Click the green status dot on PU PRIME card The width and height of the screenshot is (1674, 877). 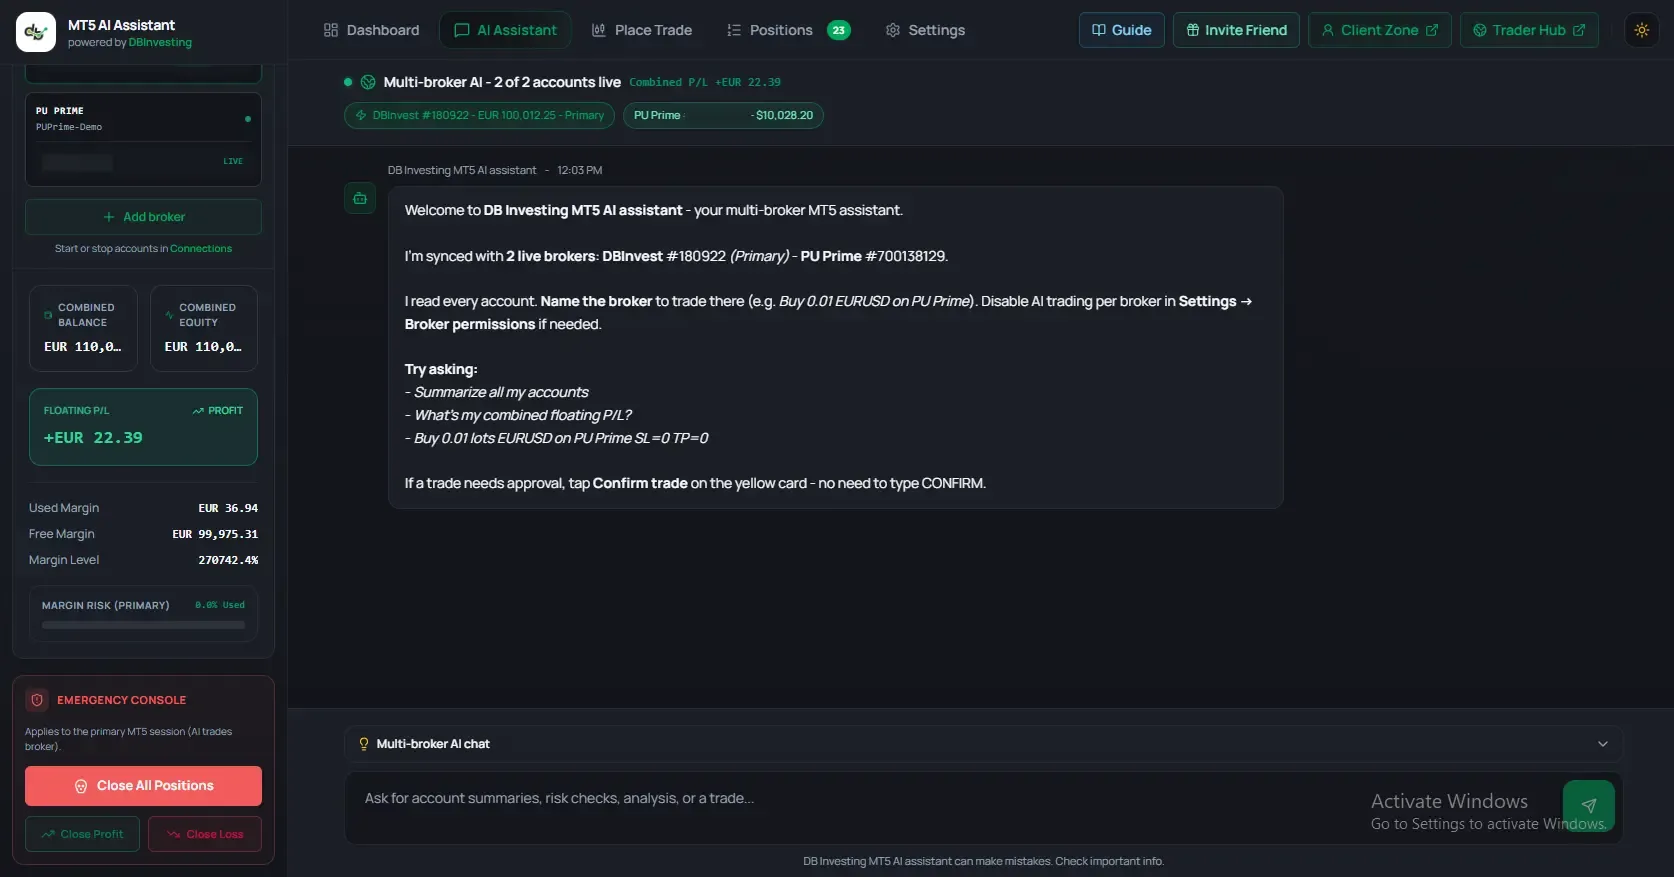[x=248, y=119]
